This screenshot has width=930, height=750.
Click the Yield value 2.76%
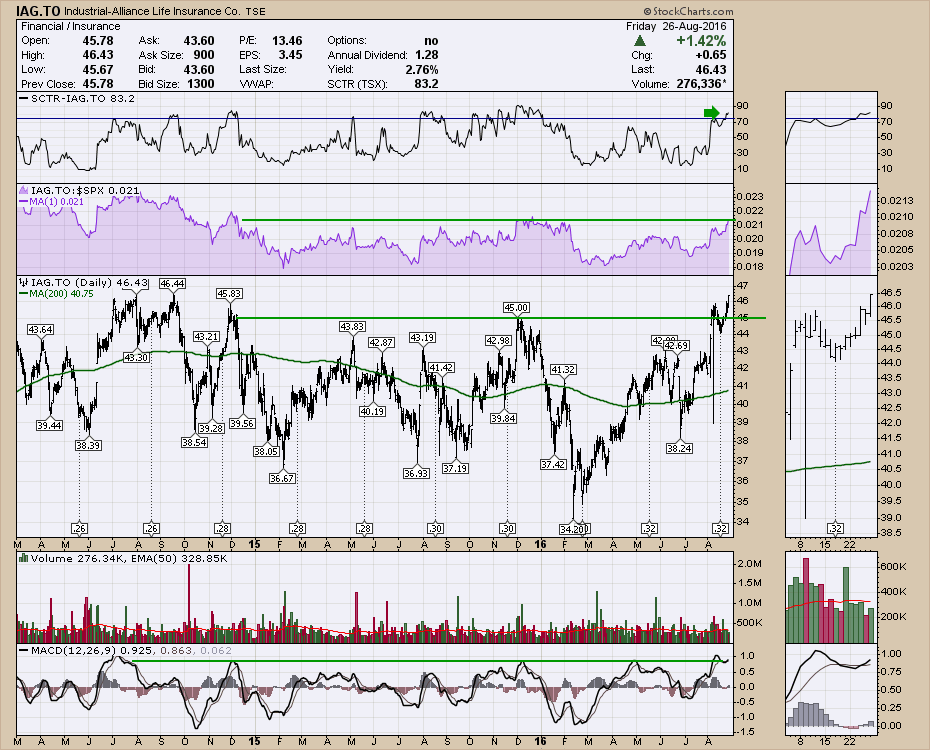[422, 69]
